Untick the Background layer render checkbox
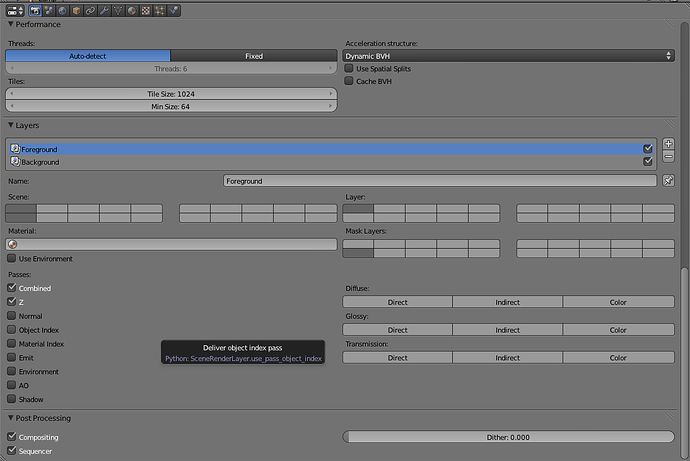Viewport: 690px width, 461px height. pos(648,161)
